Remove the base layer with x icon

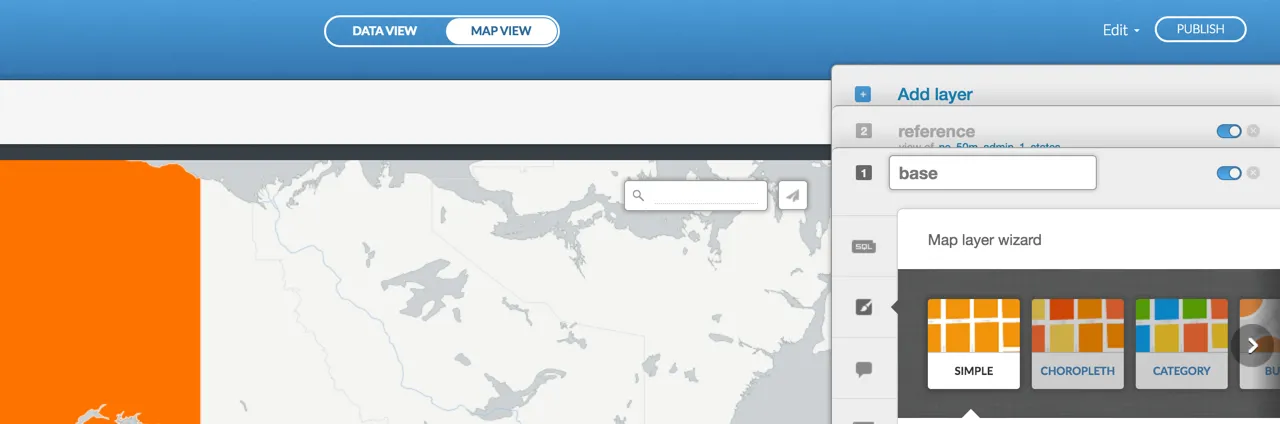(x=1253, y=173)
